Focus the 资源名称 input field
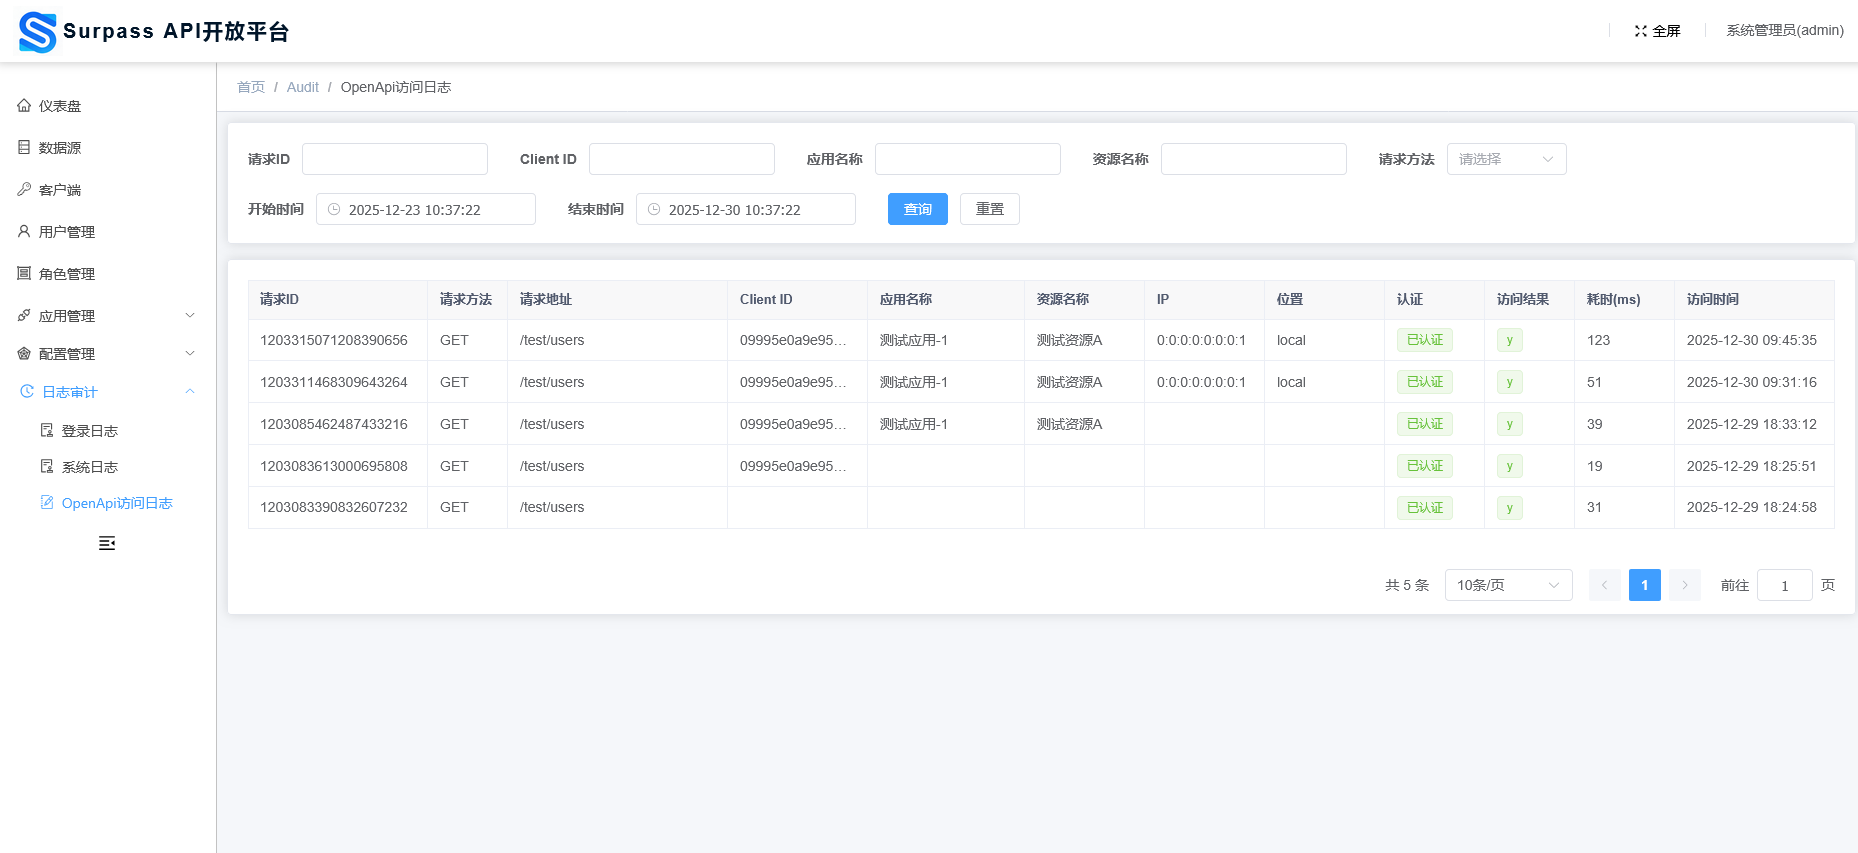This screenshot has width=1858, height=853. pyautogui.click(x=1254, y=159)
